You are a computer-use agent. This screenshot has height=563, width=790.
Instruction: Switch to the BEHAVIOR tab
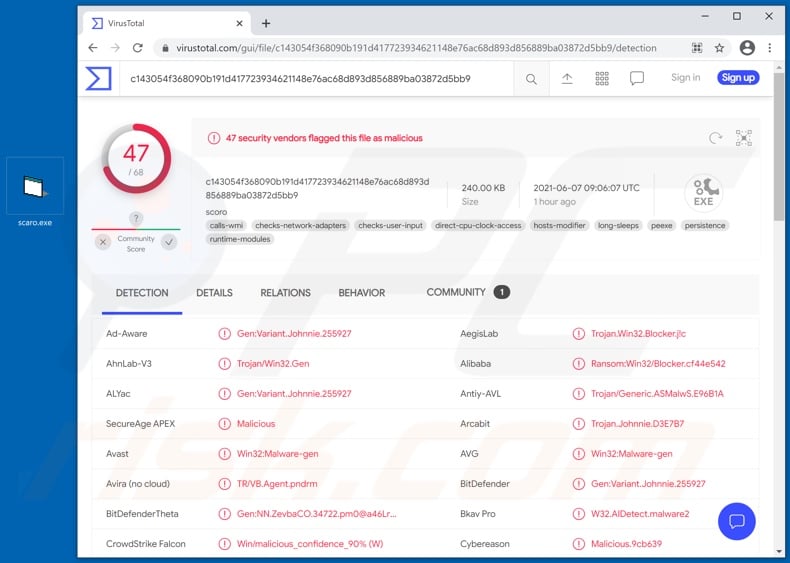[361, 293]
